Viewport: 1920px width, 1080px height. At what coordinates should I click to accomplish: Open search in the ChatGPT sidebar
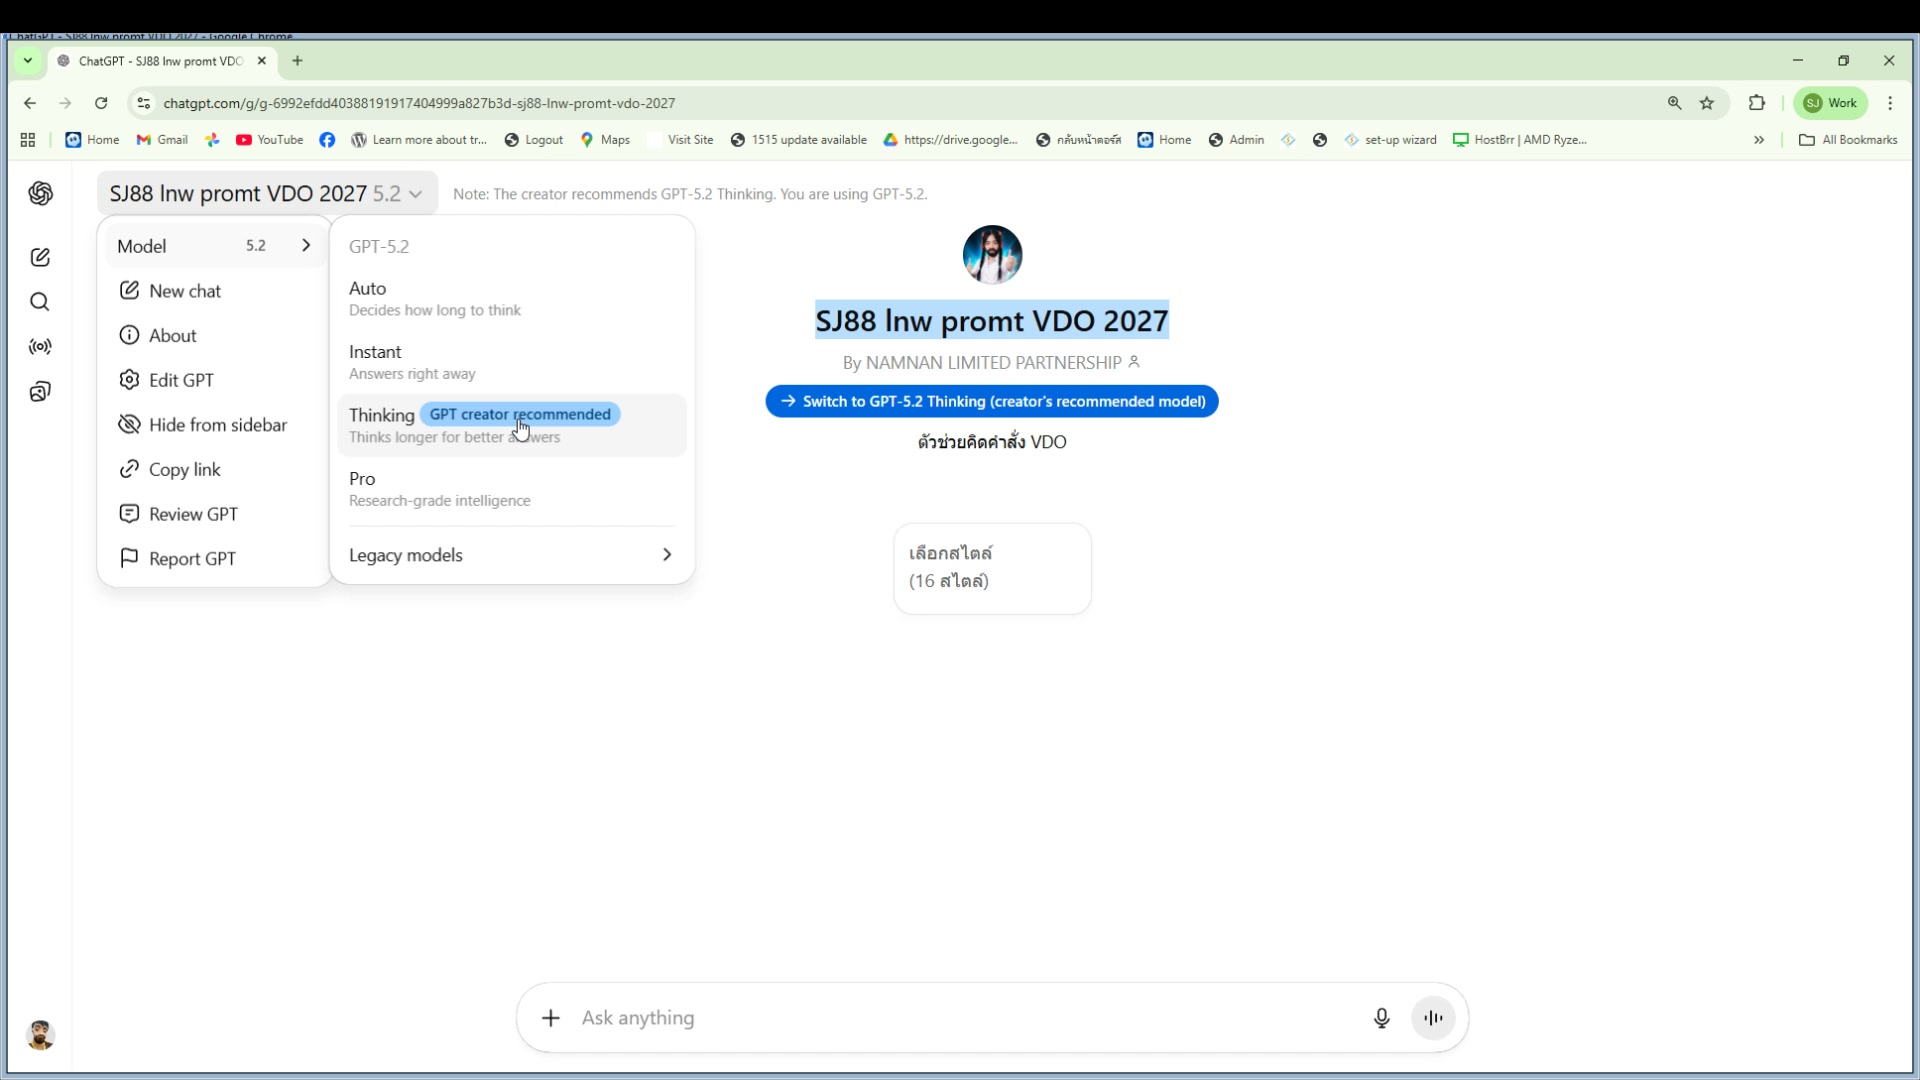click(40, 301)
